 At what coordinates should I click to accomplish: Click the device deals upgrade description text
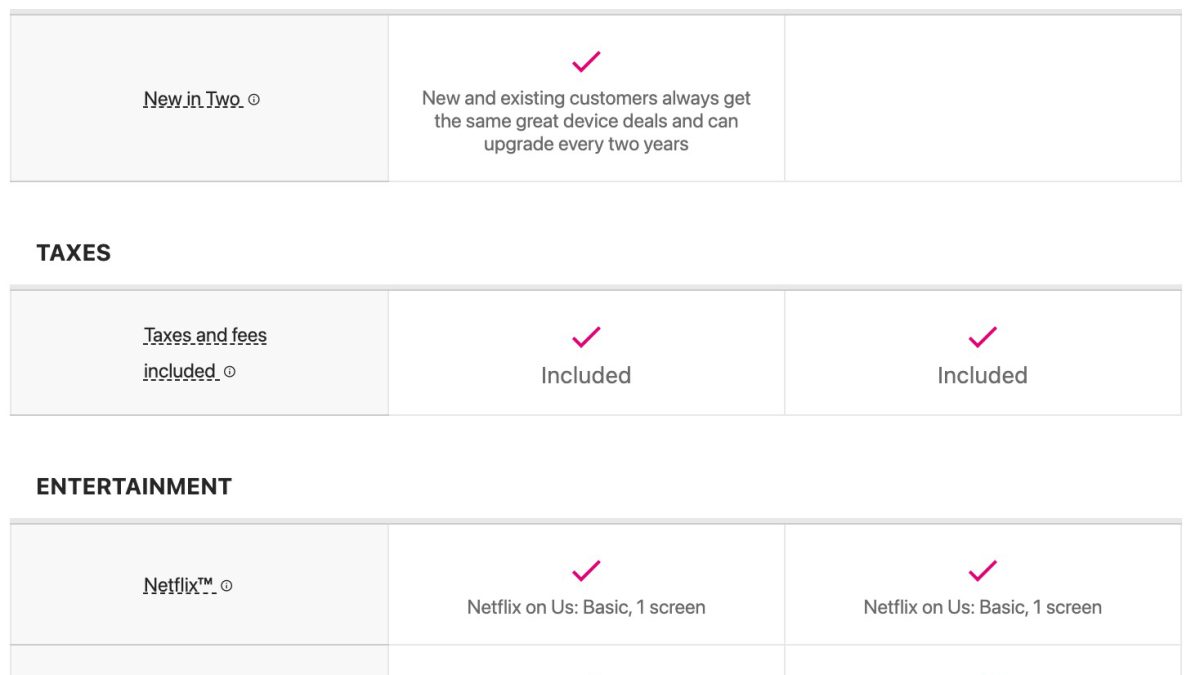586,121
